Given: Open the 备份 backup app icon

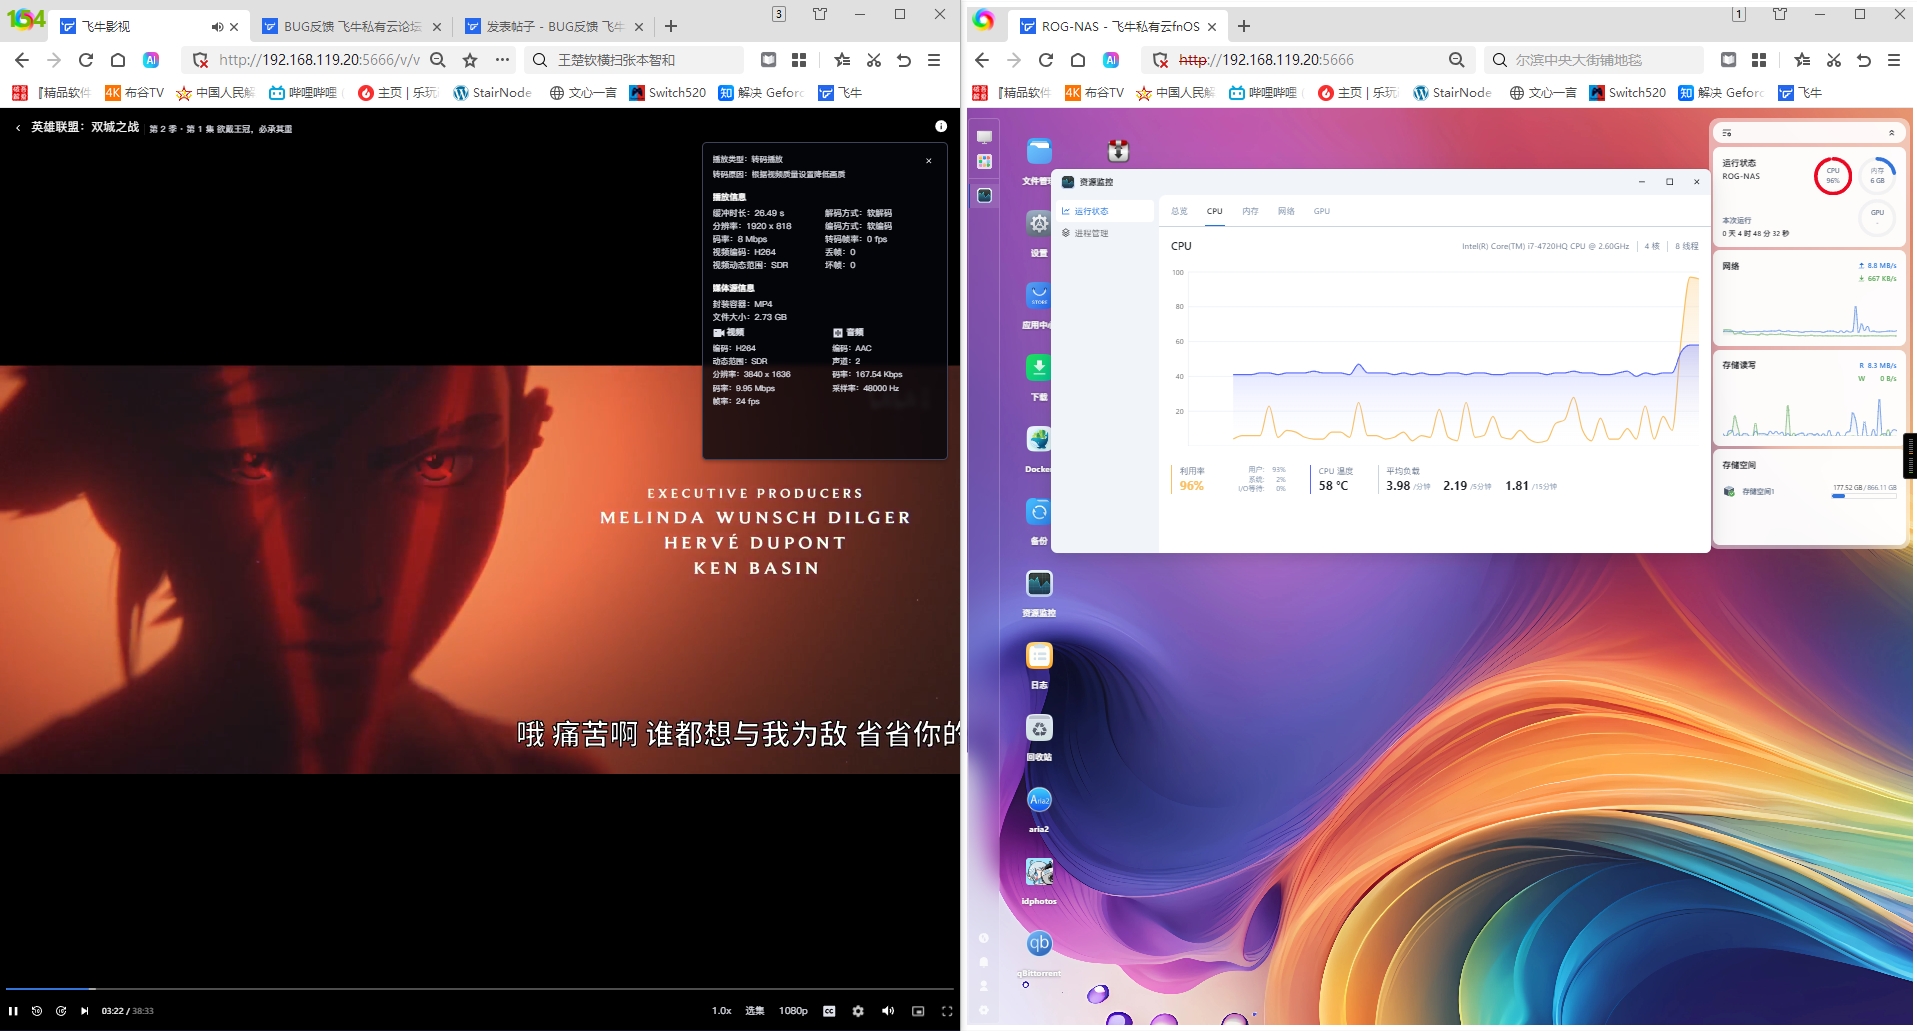Looking at the screenshot, I should [1039, 511].
